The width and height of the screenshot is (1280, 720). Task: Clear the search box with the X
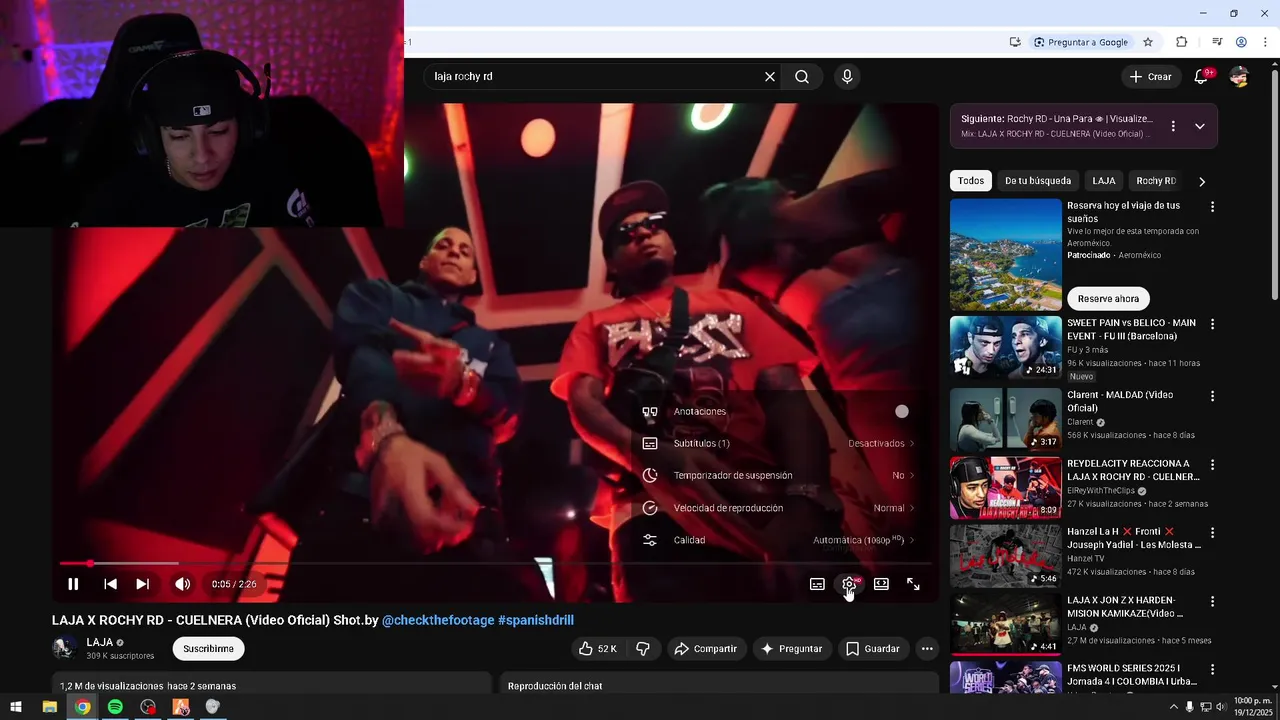770,77
